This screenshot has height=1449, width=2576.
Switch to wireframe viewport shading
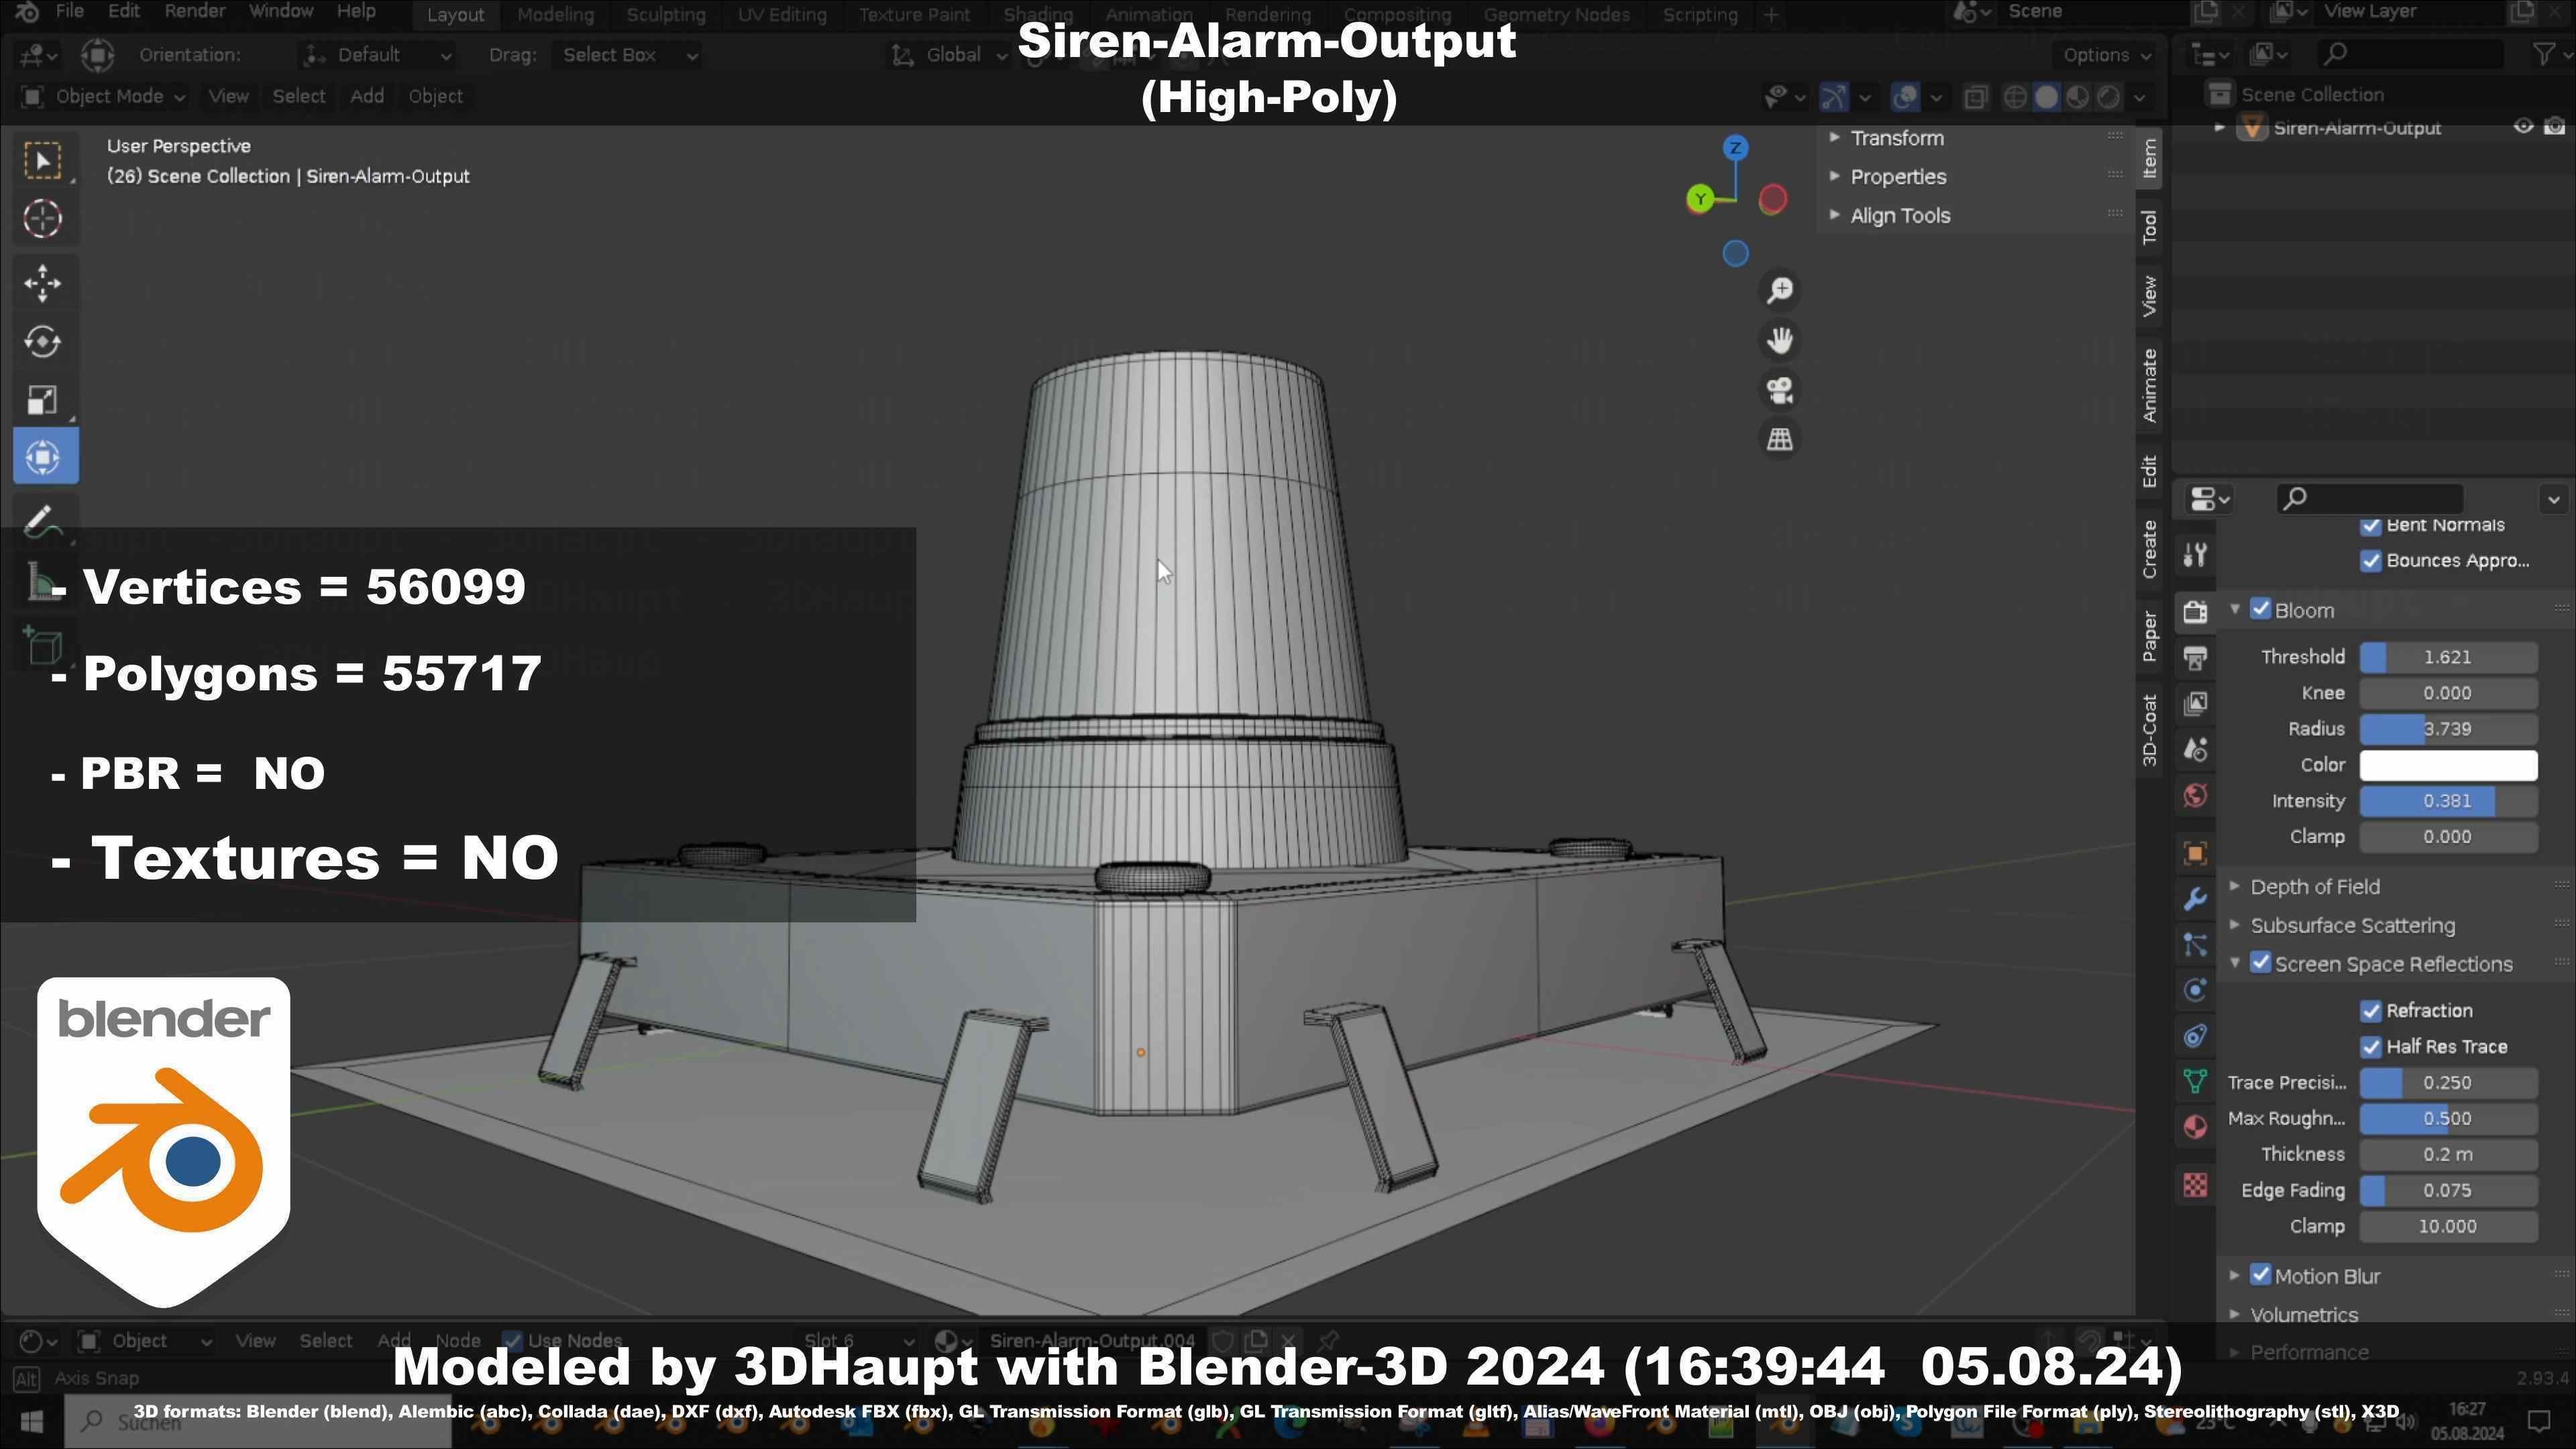point(2015,97)
